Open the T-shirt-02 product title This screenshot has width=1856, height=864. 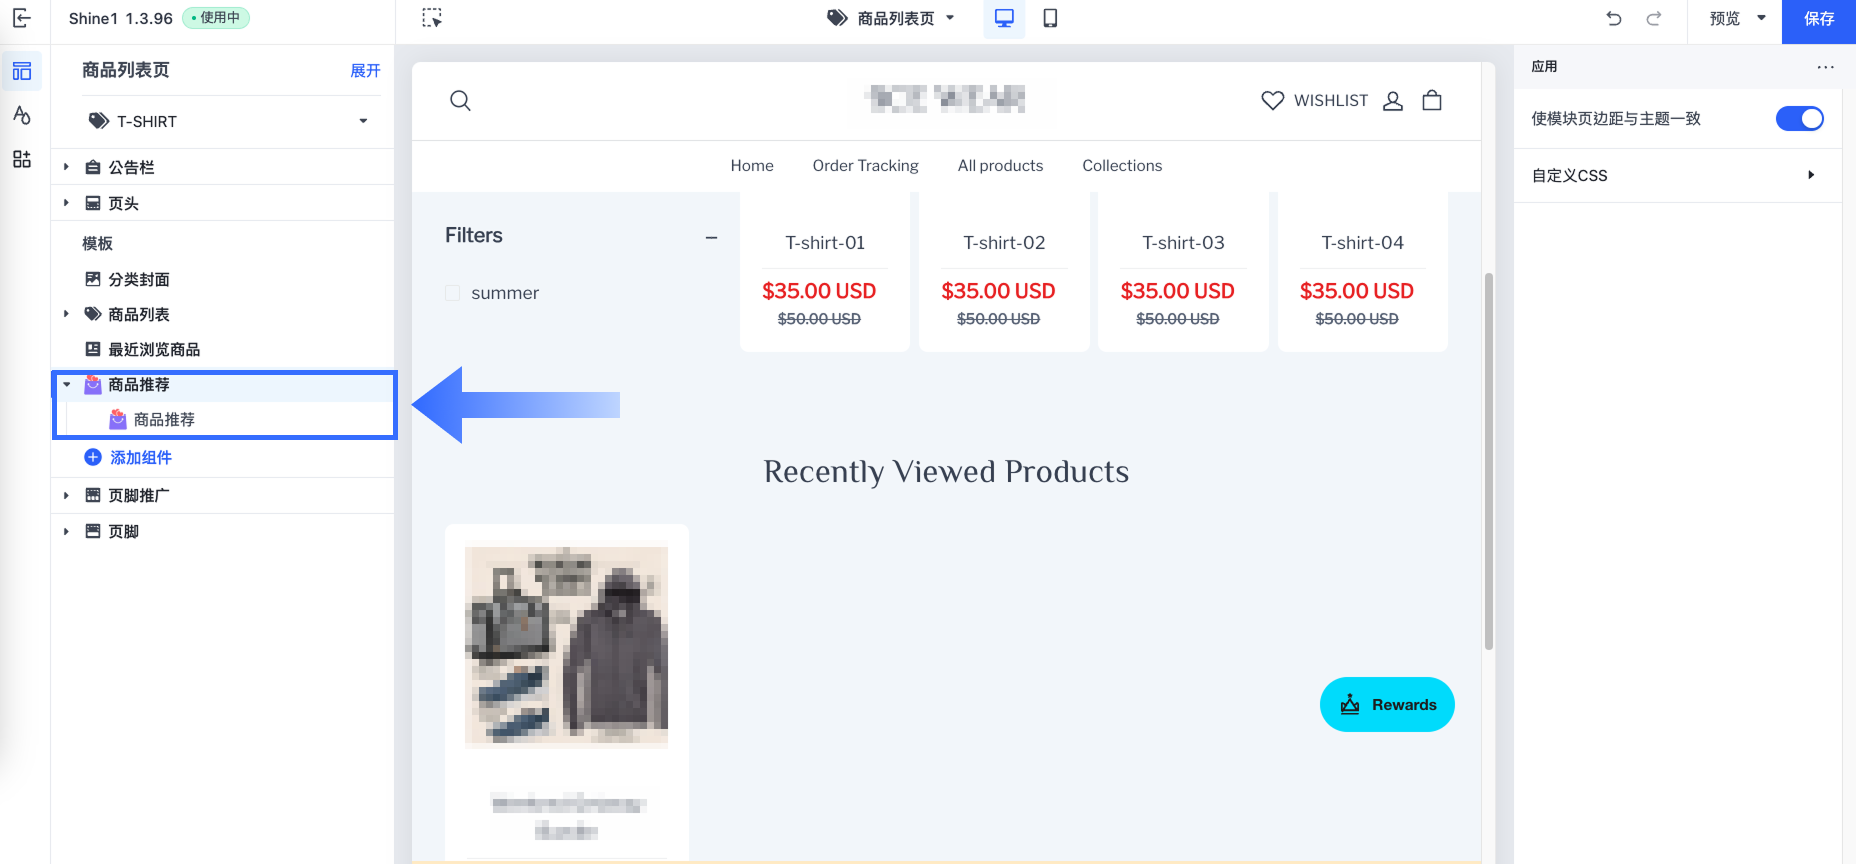(1004, 243)
